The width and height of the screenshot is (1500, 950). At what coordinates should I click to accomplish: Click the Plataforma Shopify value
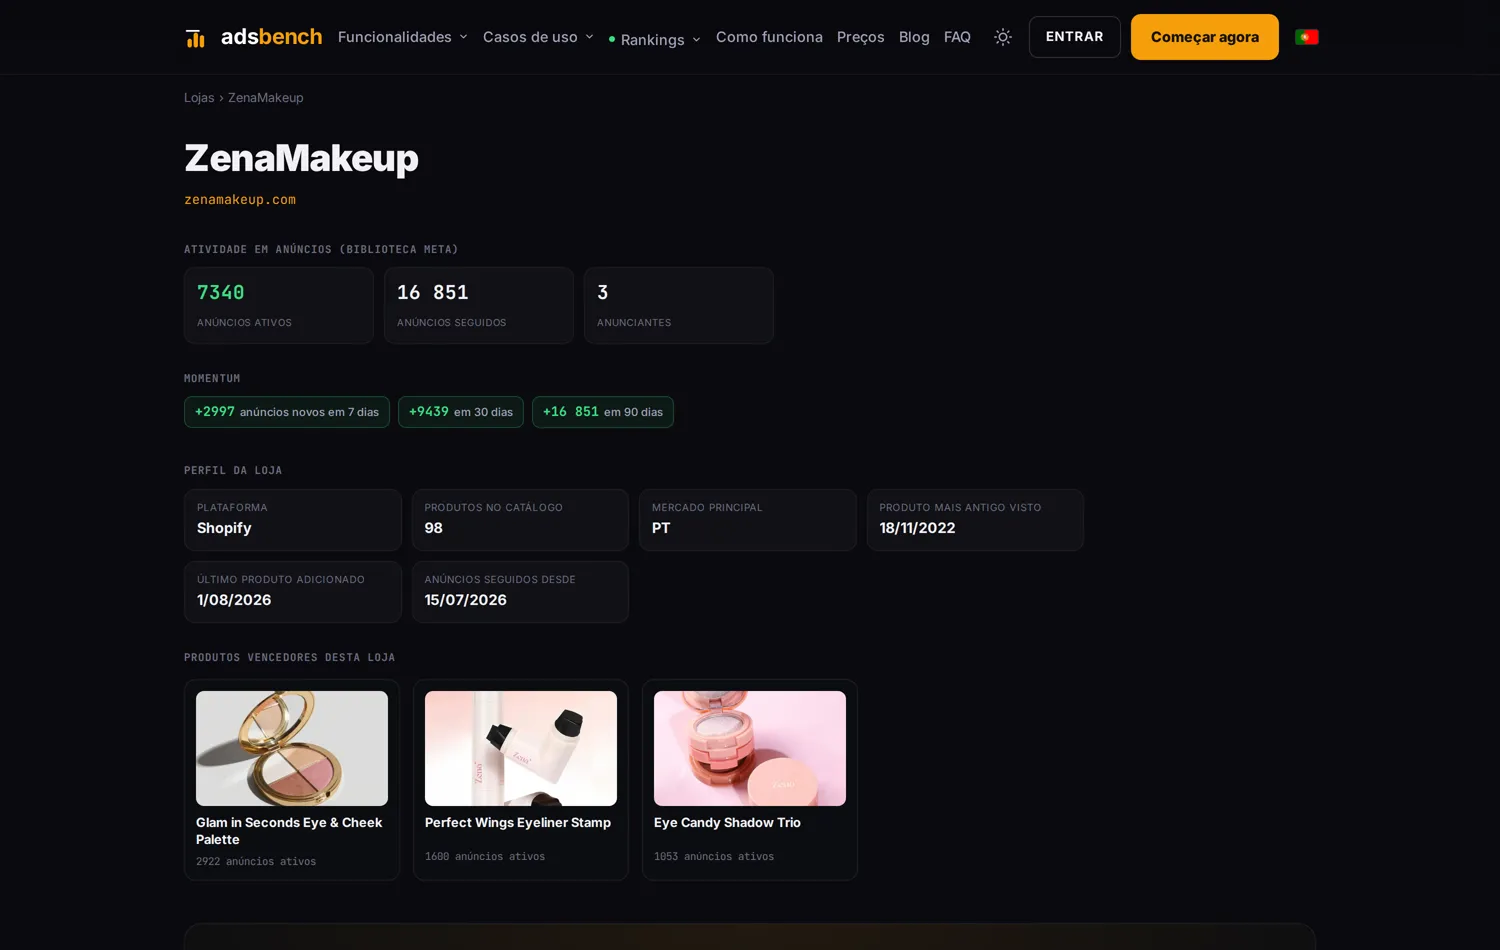click(224, 528)
